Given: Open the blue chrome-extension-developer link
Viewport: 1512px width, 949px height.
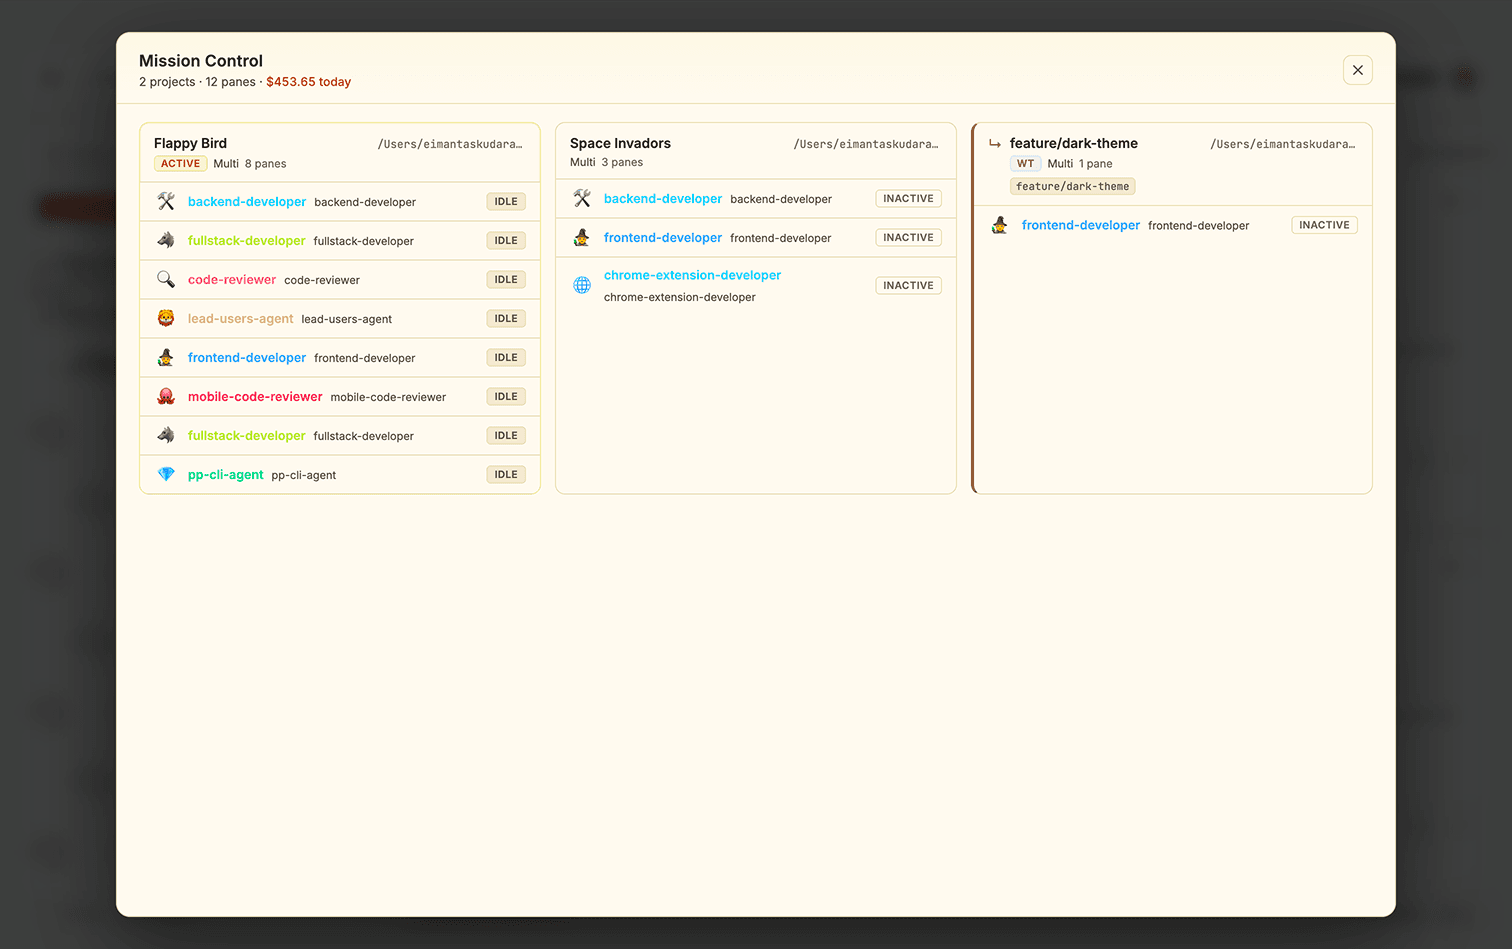Looking at the screenshot, I should pos(692,275).
